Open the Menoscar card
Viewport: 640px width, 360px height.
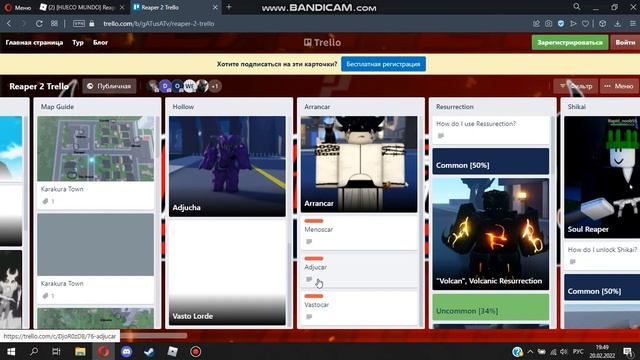click(x=359, y=232)
